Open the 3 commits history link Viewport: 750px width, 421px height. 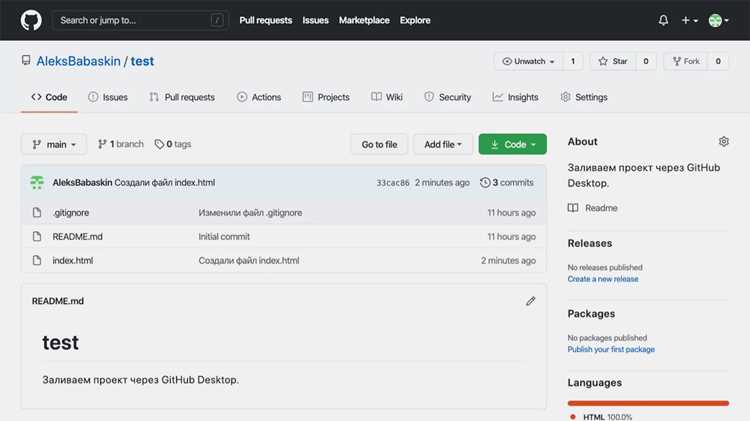507,182
